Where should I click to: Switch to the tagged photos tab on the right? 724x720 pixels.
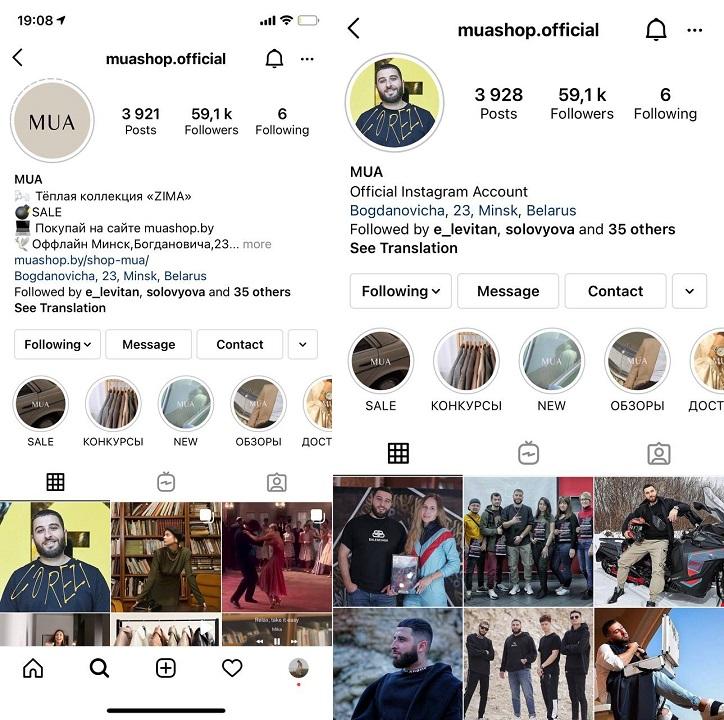pyautogui.click(x=659, y=454)
